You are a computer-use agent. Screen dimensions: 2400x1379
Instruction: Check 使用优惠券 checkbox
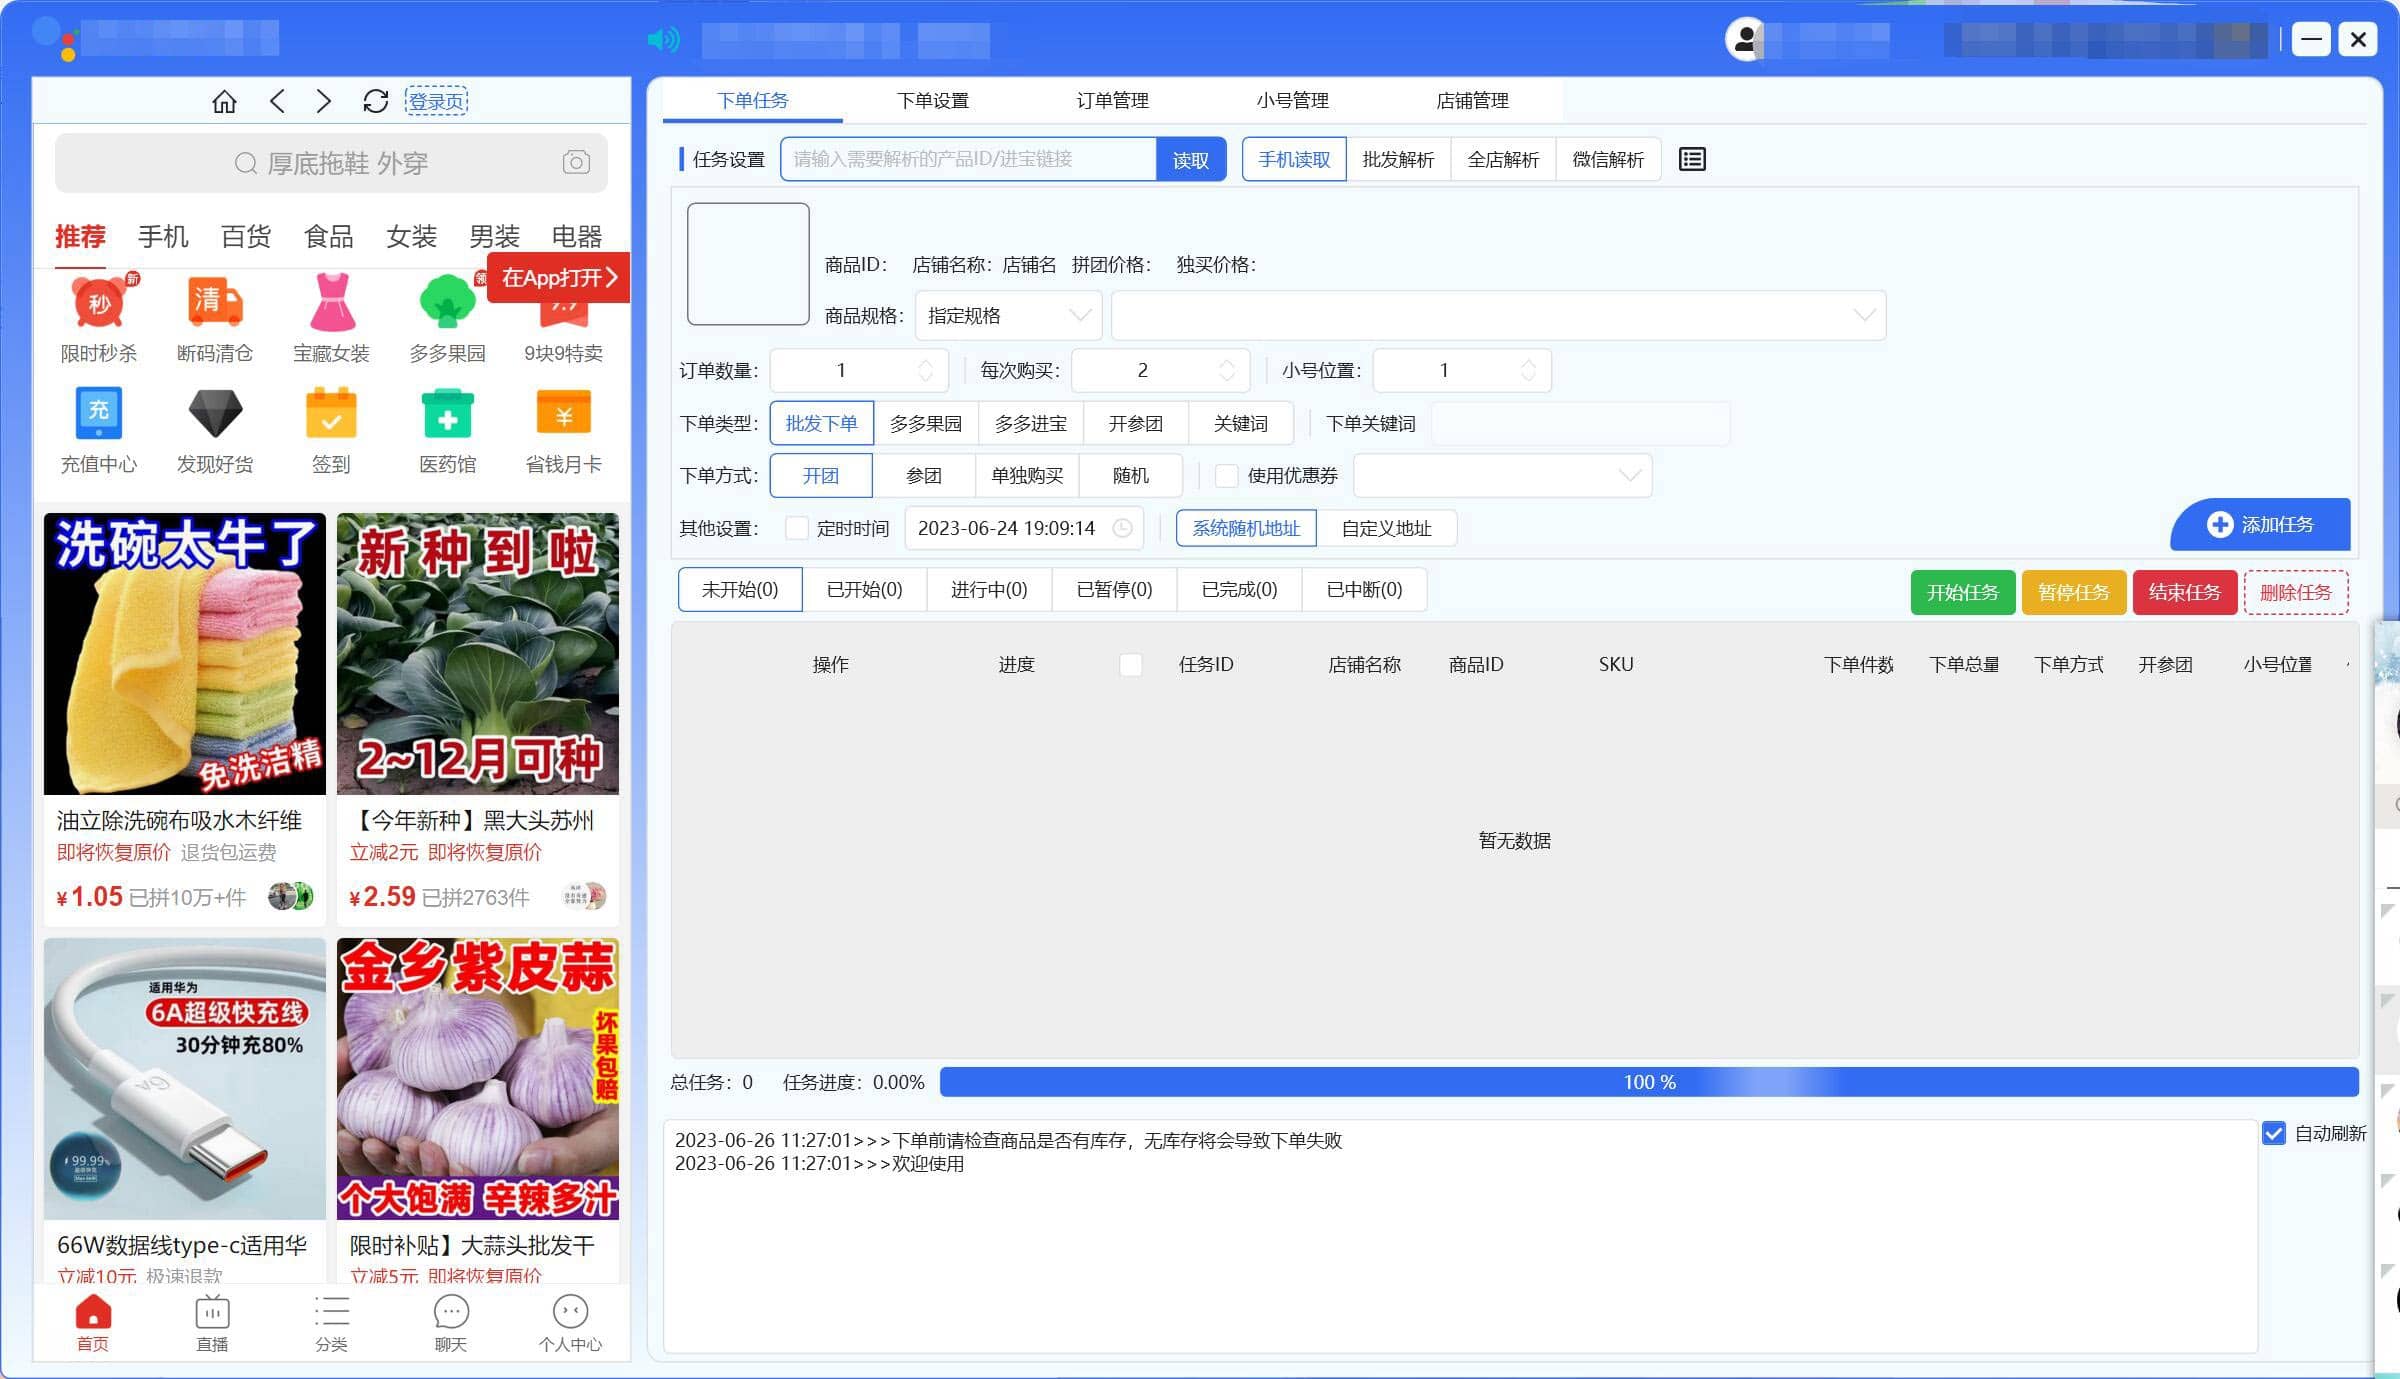click(1226, 476)
